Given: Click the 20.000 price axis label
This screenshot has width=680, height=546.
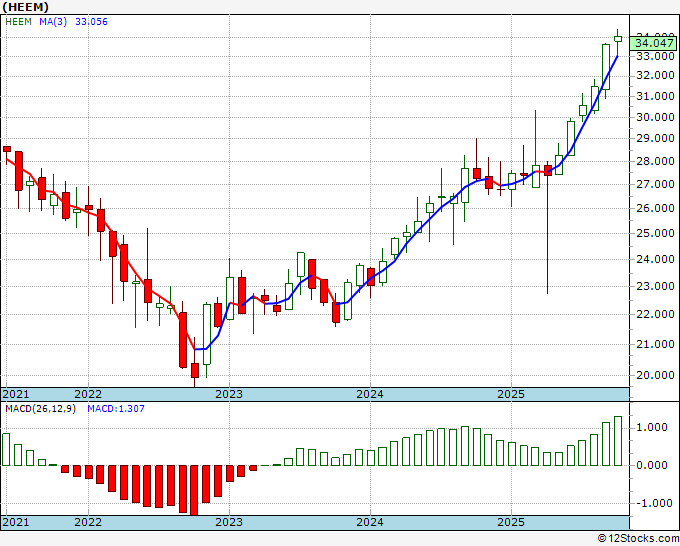Looking at the screenshot, I should (655, 375).
